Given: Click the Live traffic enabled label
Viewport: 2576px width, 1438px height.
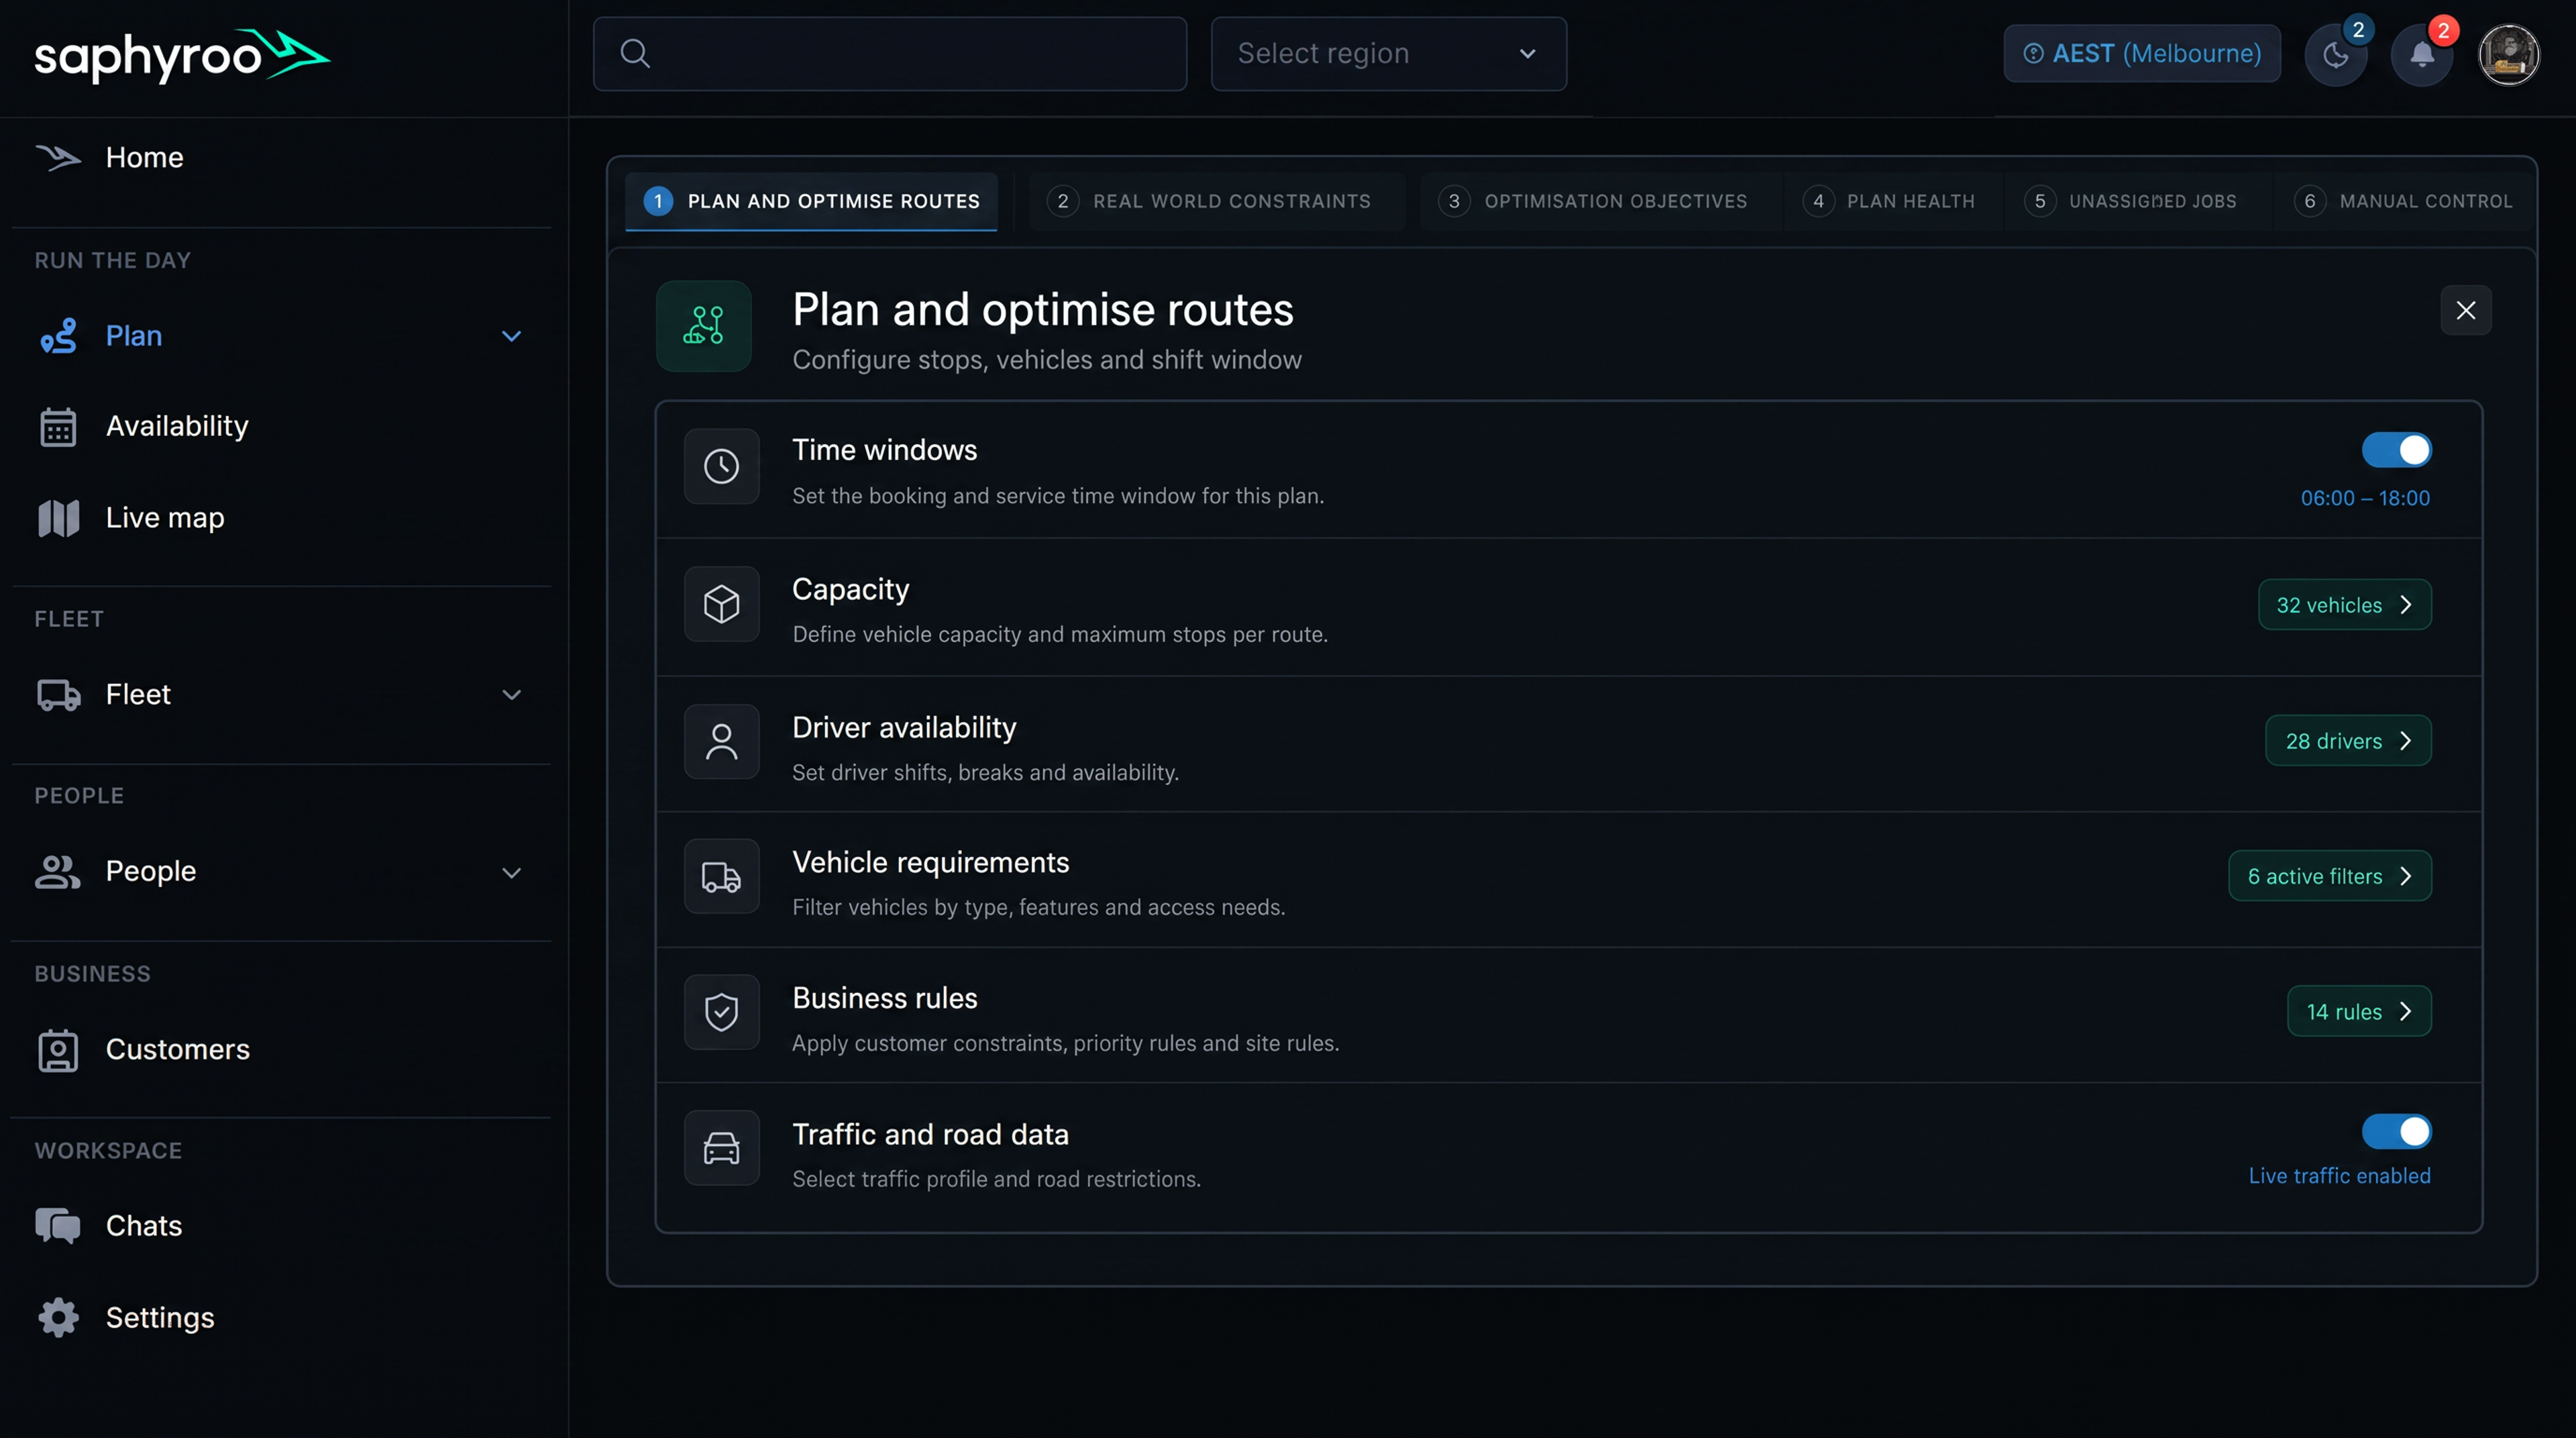Looking at the screenshot, I should point(2339,1176).
